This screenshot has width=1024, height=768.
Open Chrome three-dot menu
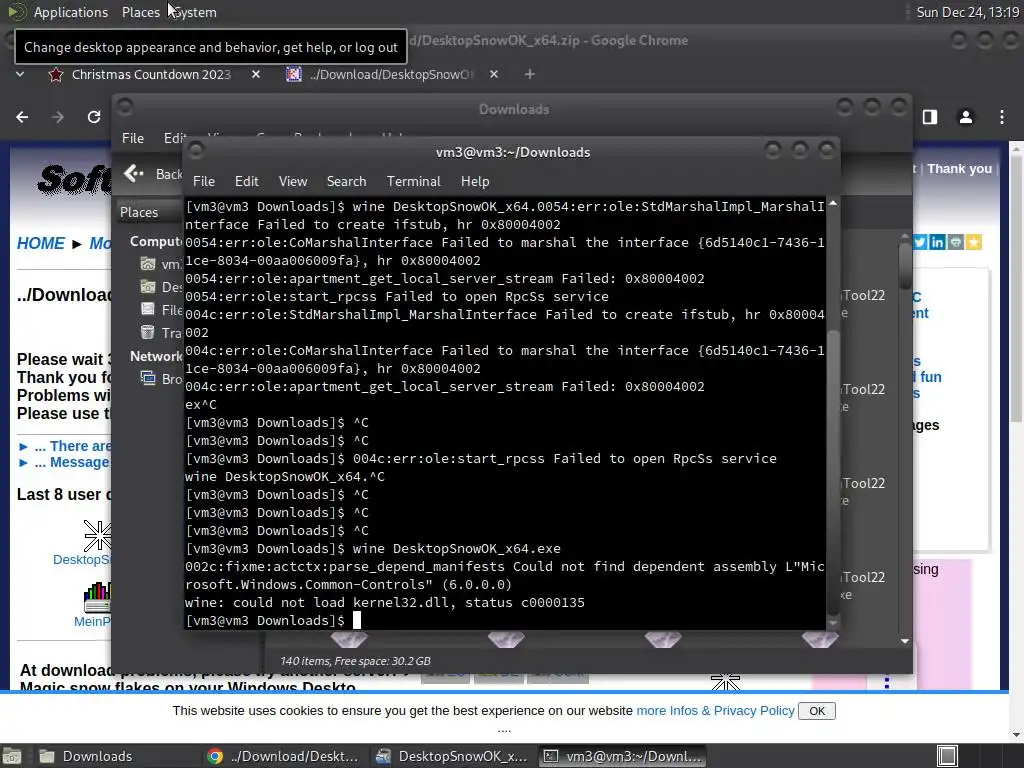tap(1002, 117)
